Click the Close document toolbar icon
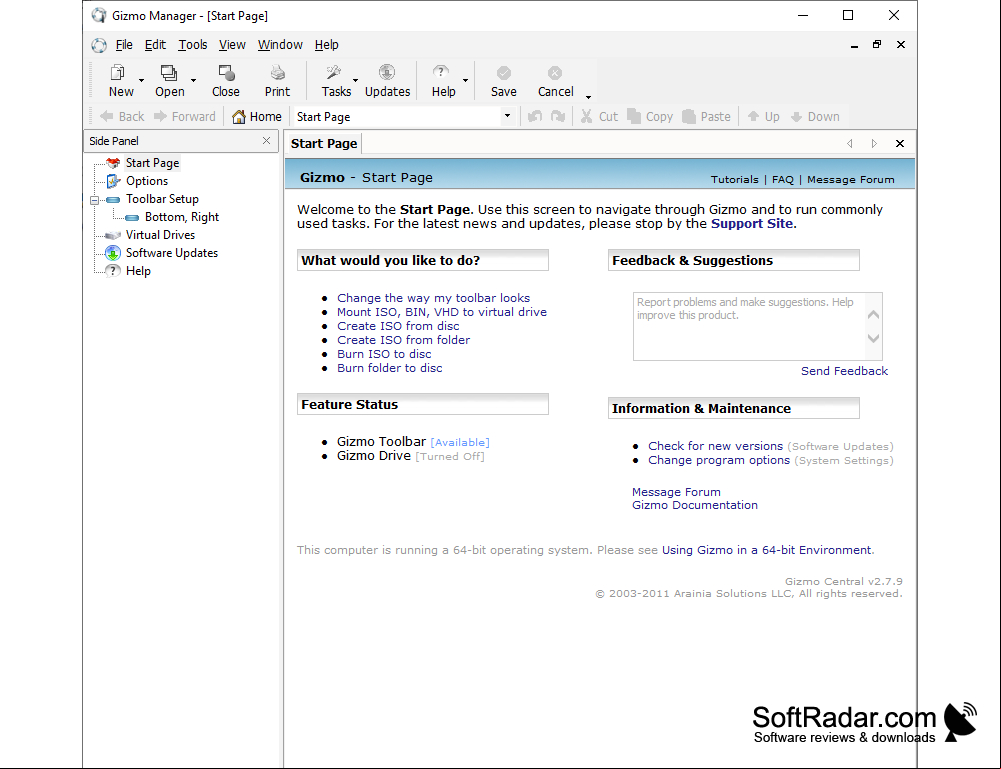The width and height of the screenshot is (1001, 769). 226,80
